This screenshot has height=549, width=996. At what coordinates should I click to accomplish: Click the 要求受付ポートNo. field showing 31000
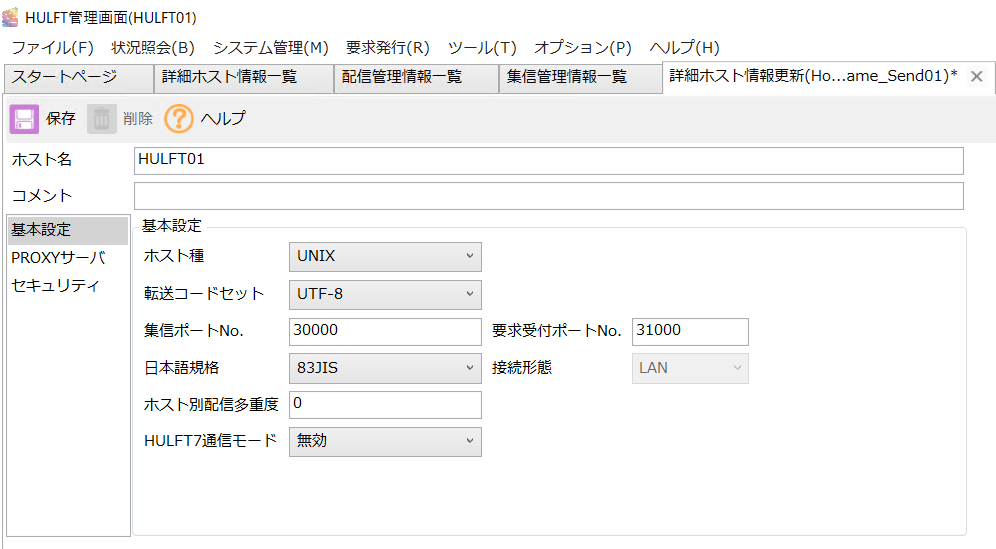(x=690, y=332)
